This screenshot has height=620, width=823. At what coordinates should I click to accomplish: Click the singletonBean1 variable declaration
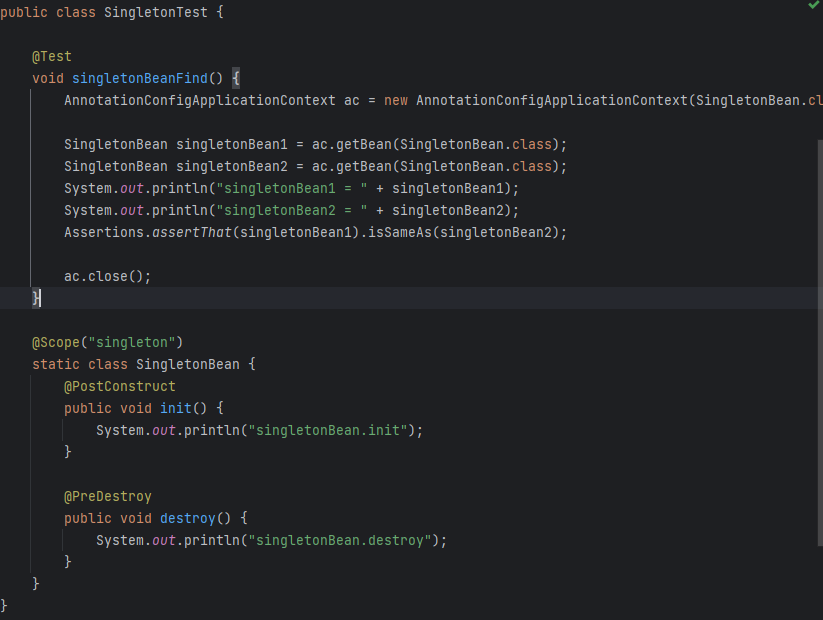point(231,144)
